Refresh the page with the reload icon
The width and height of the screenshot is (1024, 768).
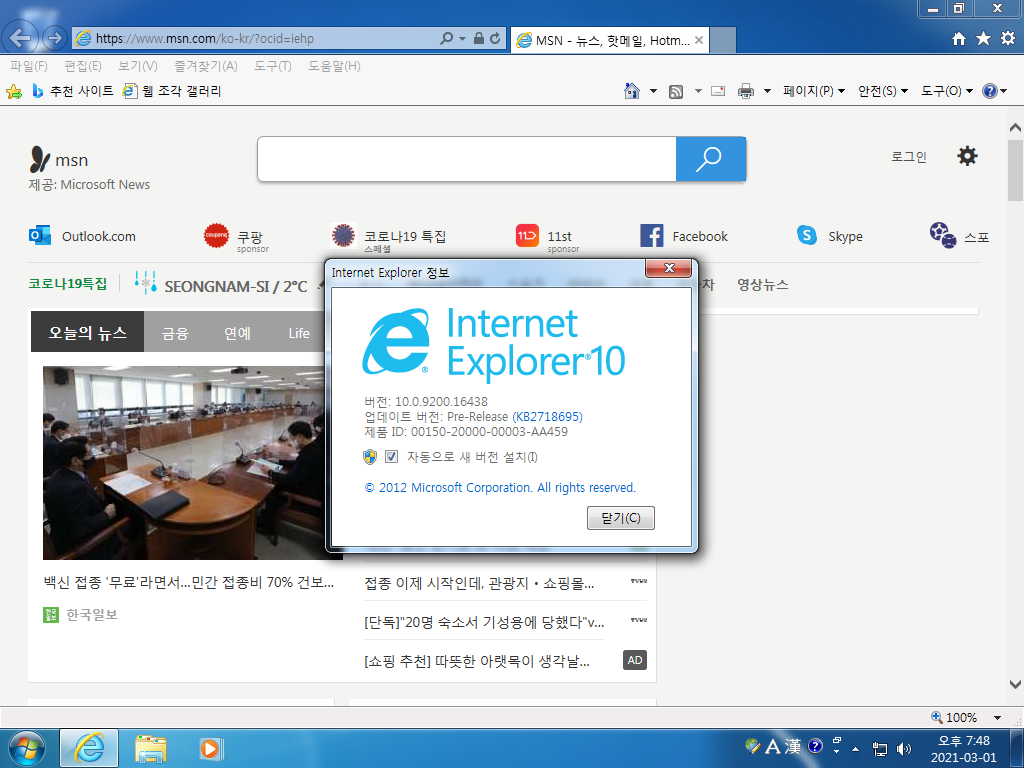[x=495, y=39]
